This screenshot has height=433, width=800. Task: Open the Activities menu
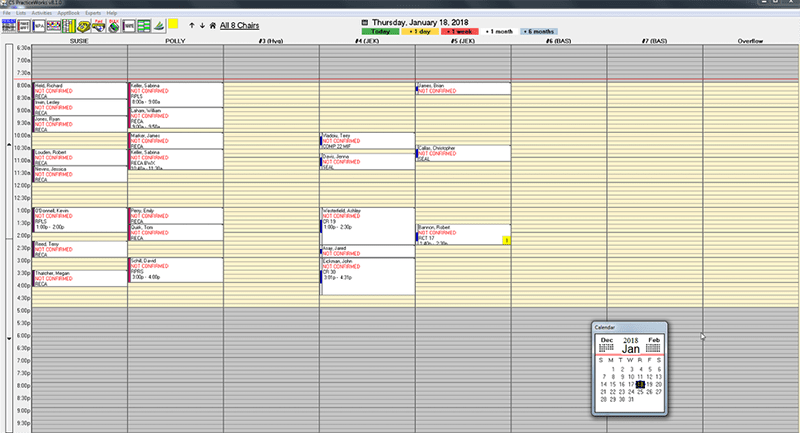[41, 13]
